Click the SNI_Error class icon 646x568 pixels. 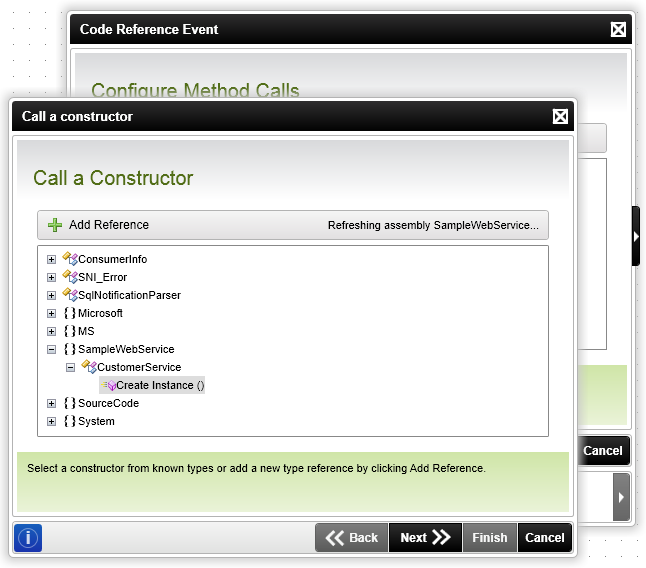click(x=70, y=277)
